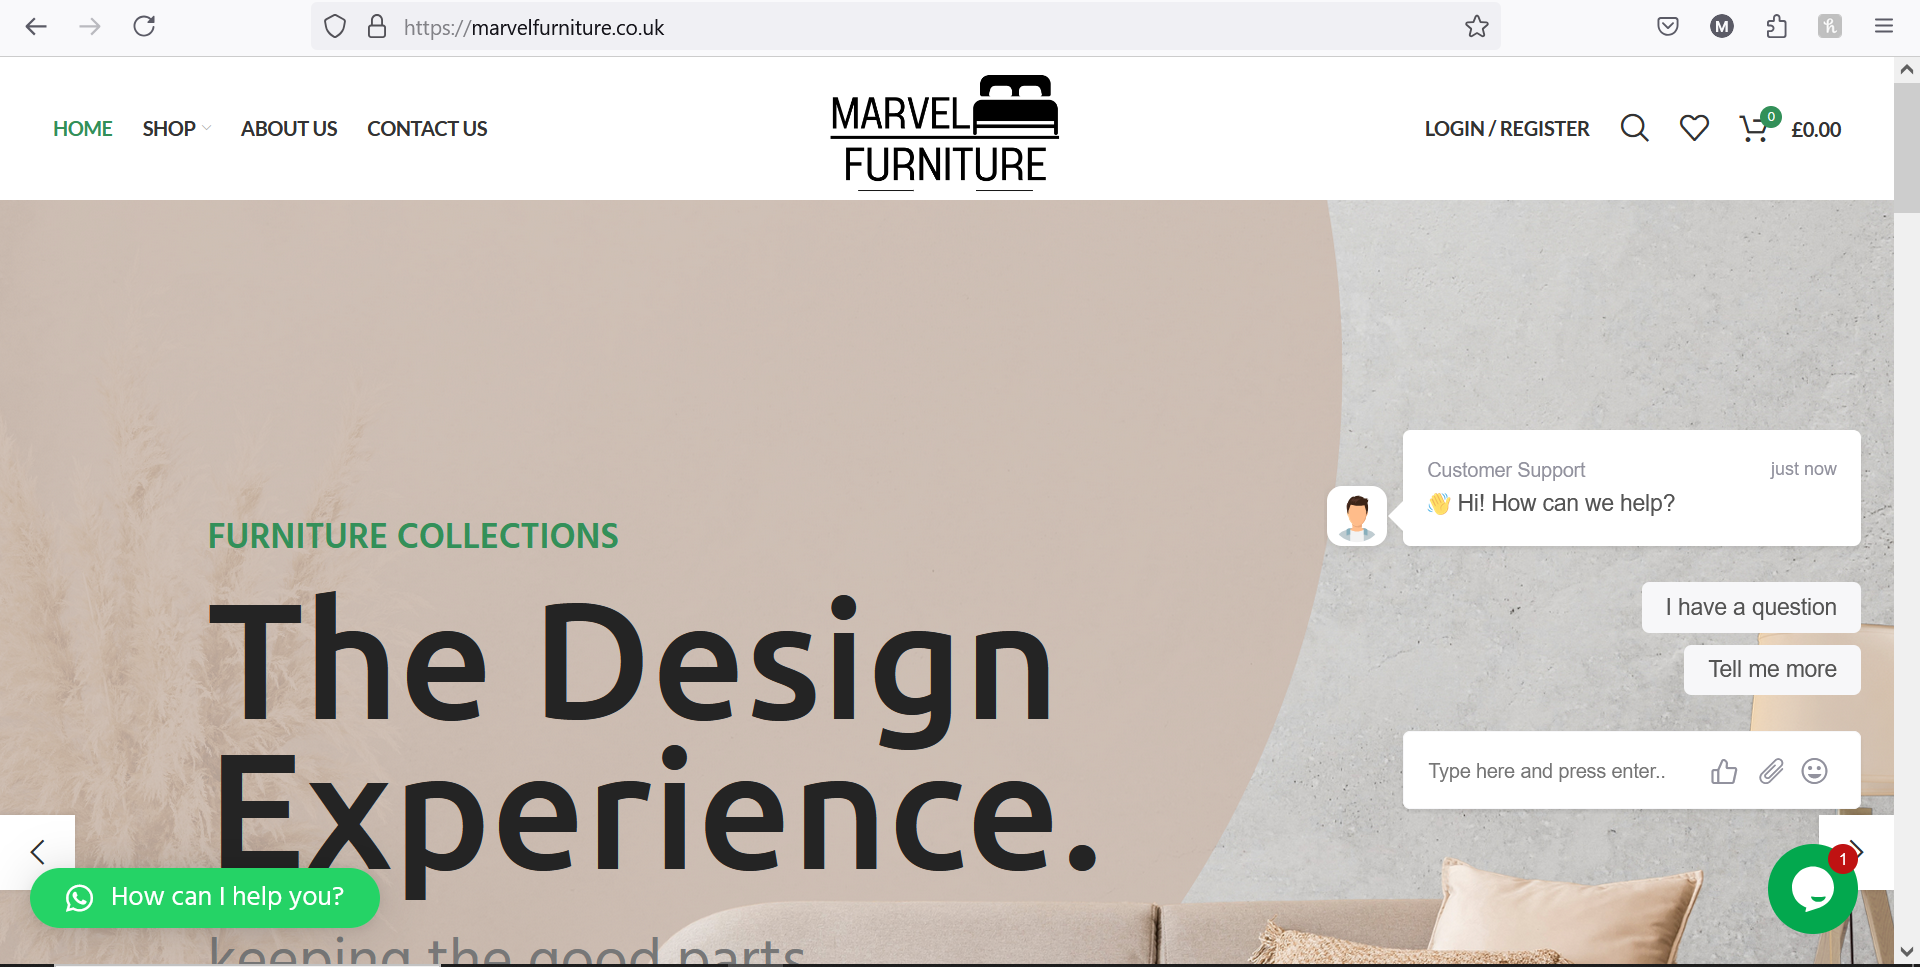Click the attachment paperclip icon
Viewport: 1920px width, 967px height.
pos(1771,771)
